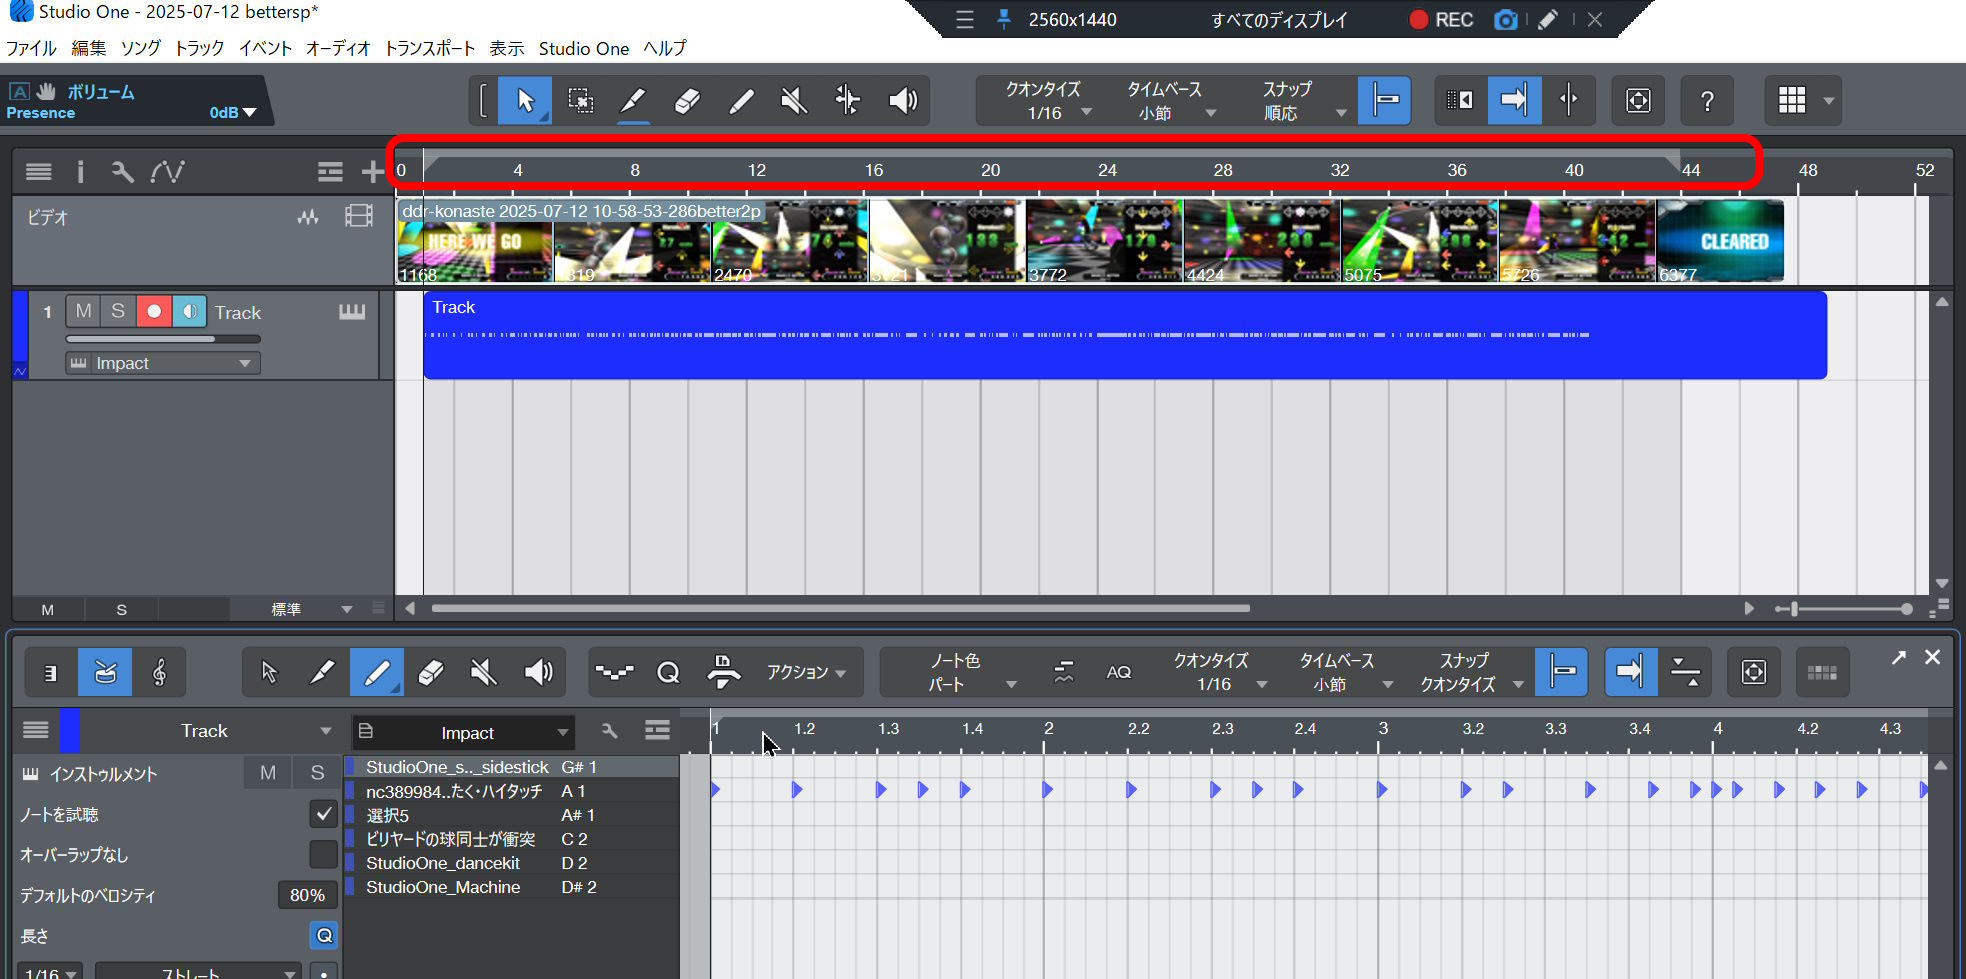The width and height of the screenshot is (1966, 979).
Task: Select the editor Listen speaker tool
Action: (x=538, y=672)
